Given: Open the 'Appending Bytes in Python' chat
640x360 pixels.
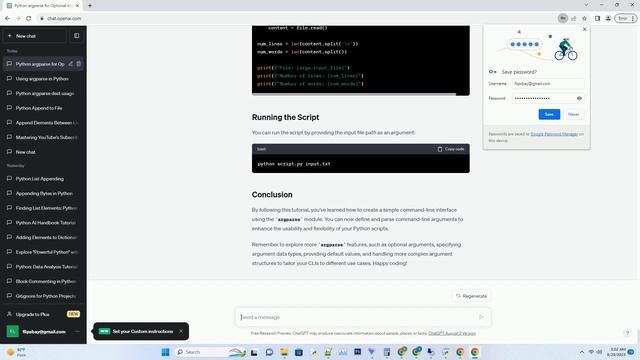Looking at the screenshot, I should [43, 193].
